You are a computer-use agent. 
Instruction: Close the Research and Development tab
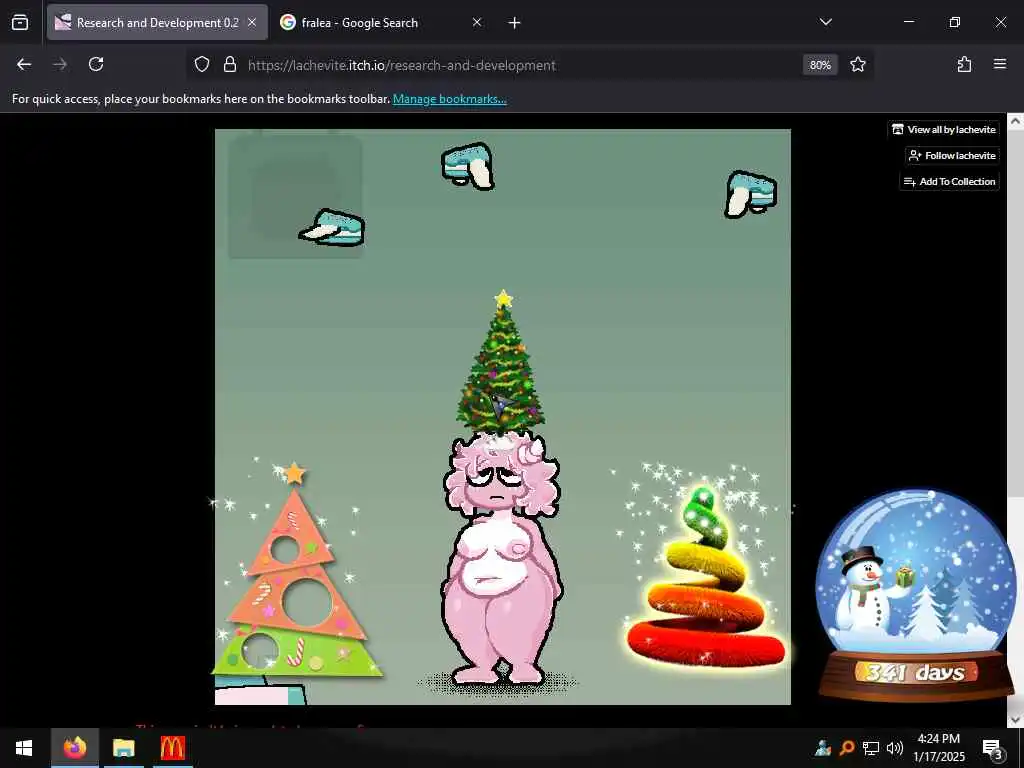(252, 22)
